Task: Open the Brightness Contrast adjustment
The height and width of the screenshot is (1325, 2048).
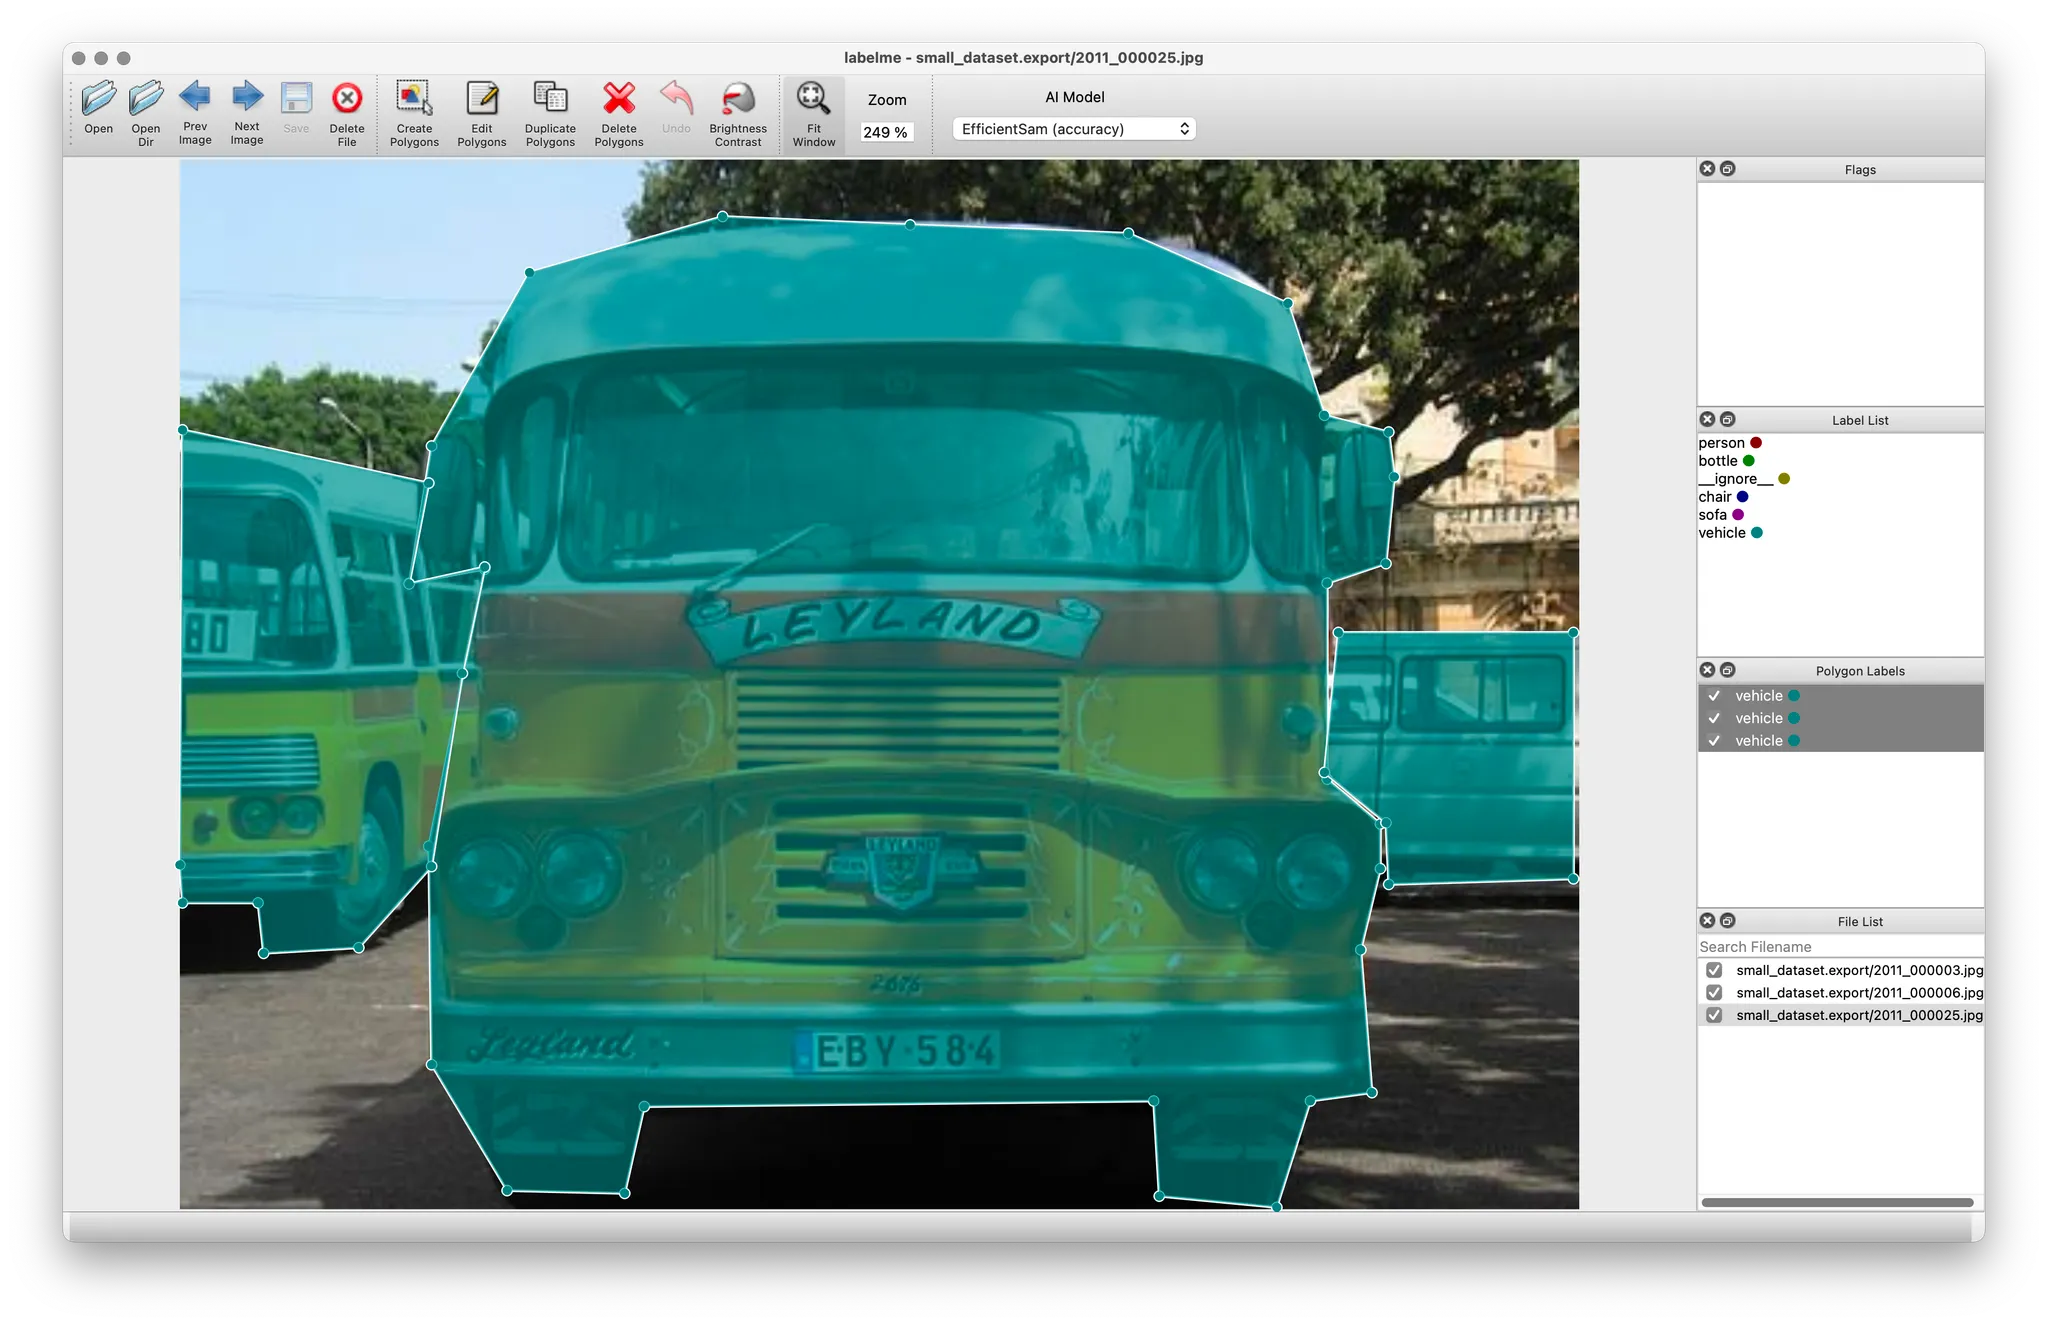Action: [x=738, y=99]
